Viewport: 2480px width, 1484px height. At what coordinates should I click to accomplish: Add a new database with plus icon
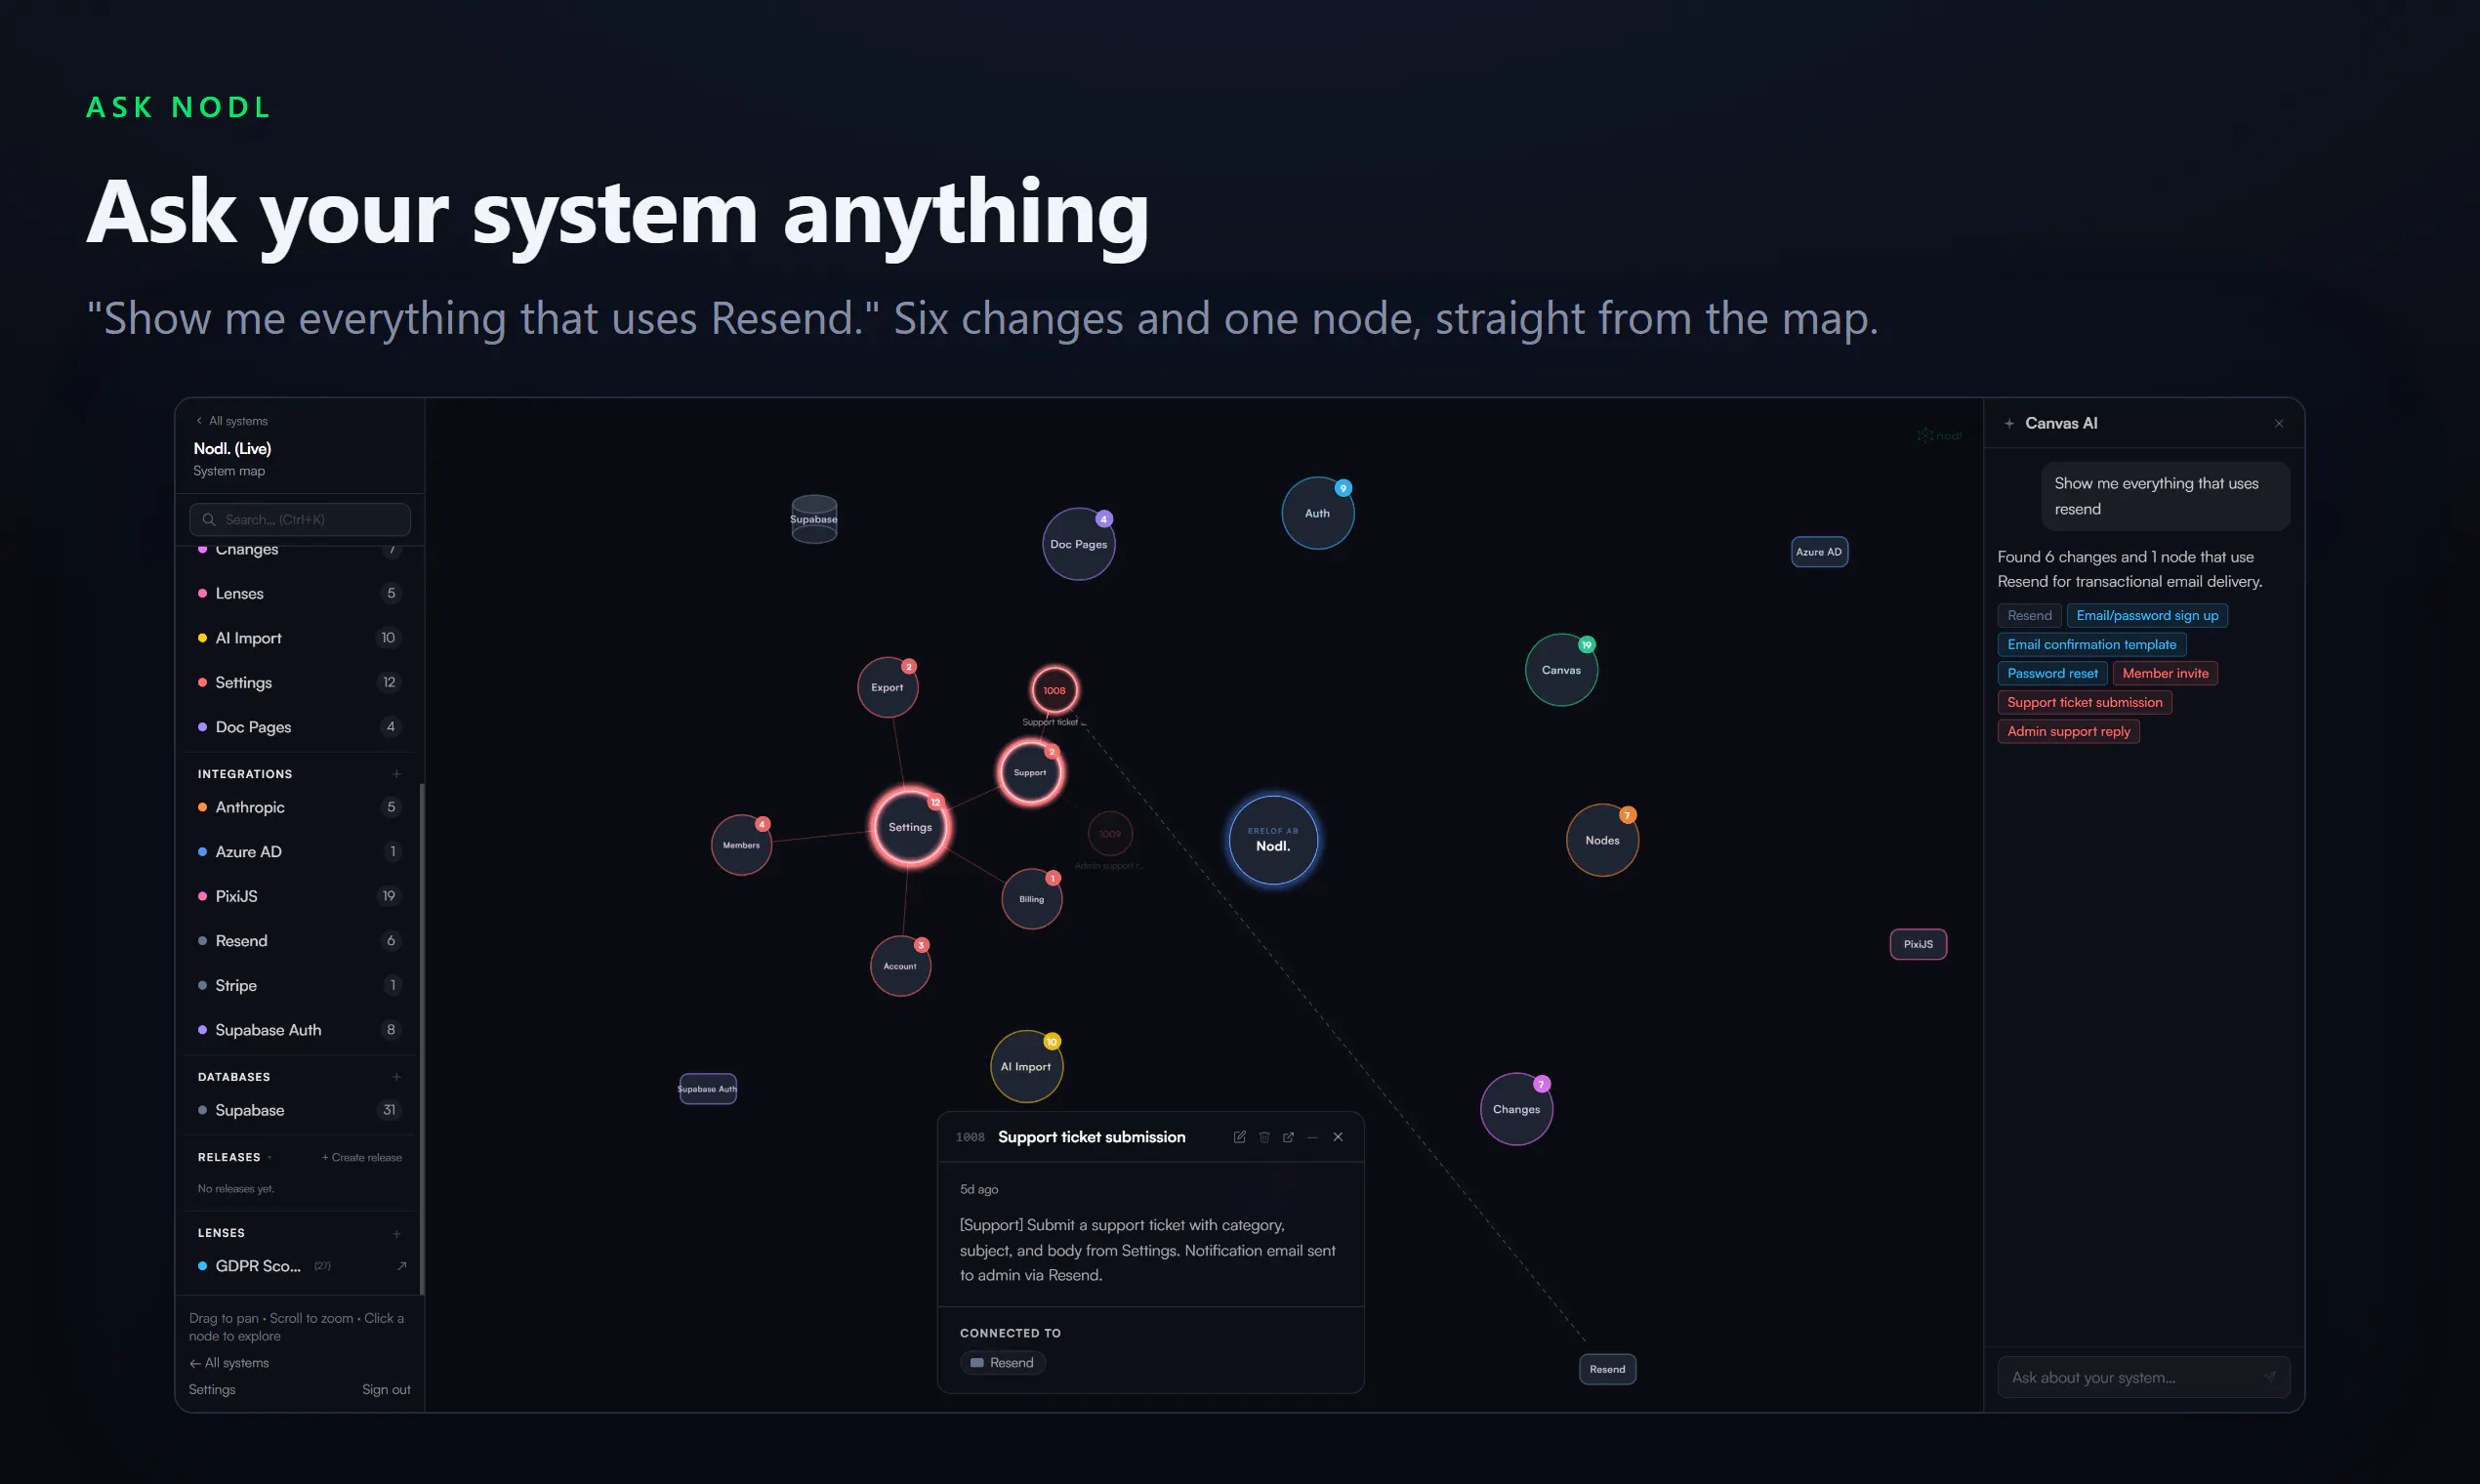397,1077
